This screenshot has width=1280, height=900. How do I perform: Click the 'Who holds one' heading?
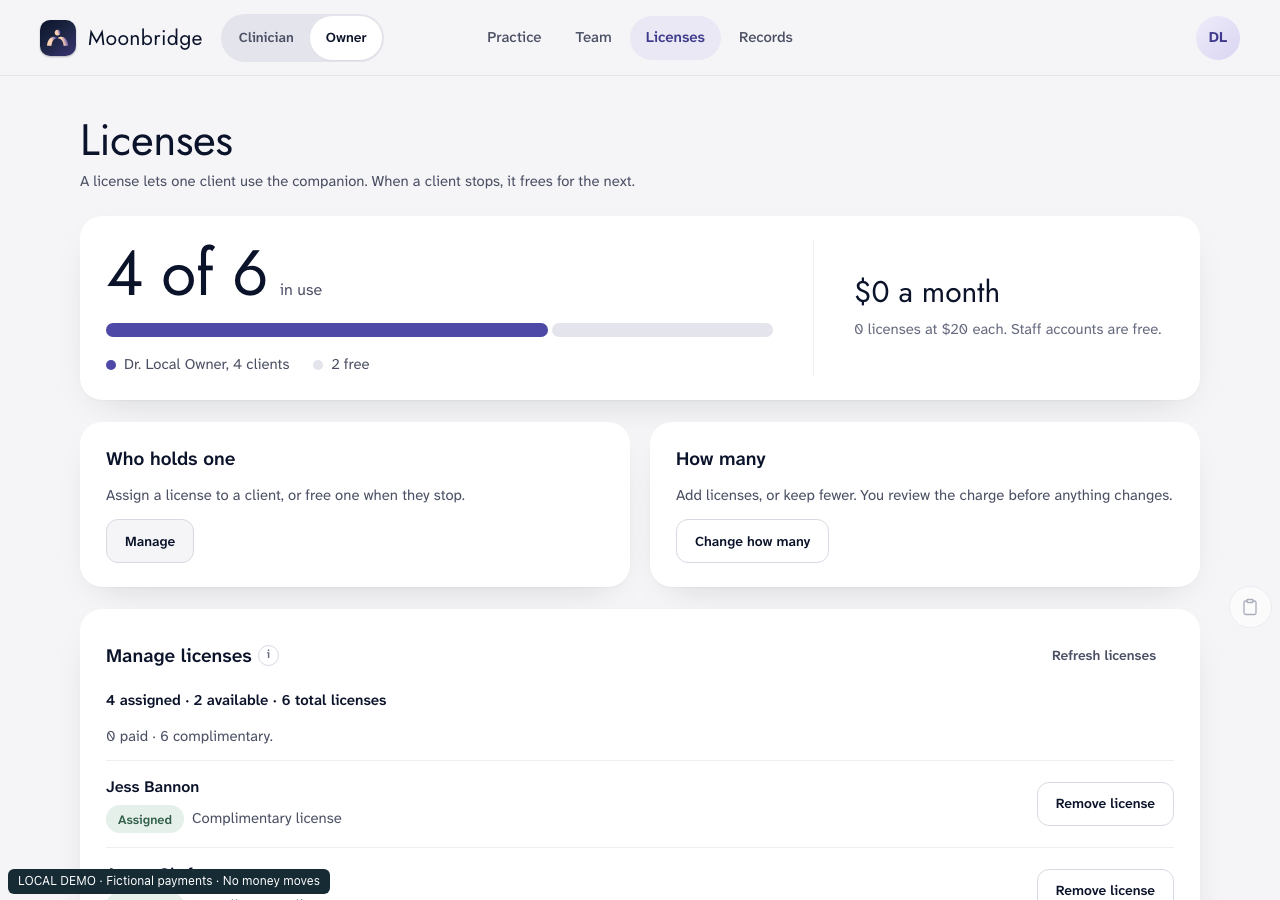171,459
